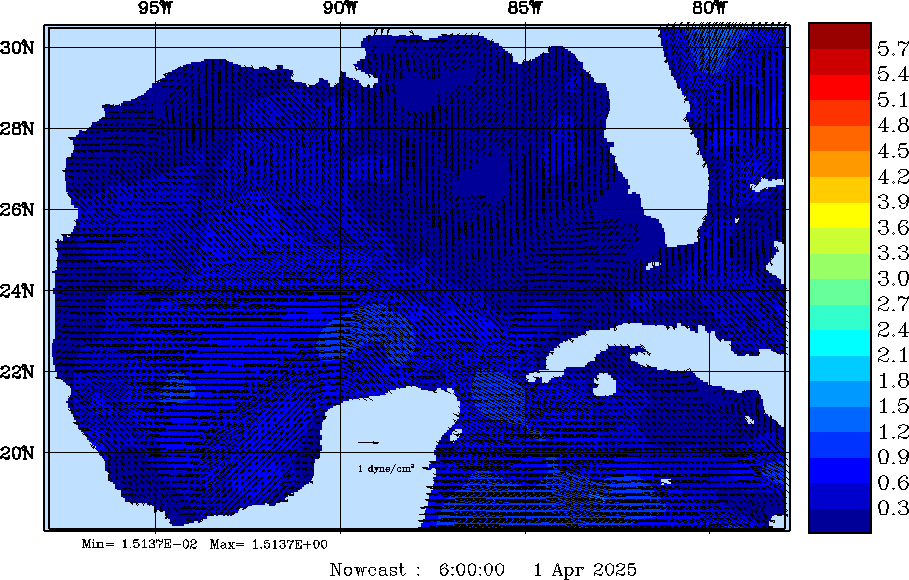Click the 1.2 color bar value

[x=893, y=432]
